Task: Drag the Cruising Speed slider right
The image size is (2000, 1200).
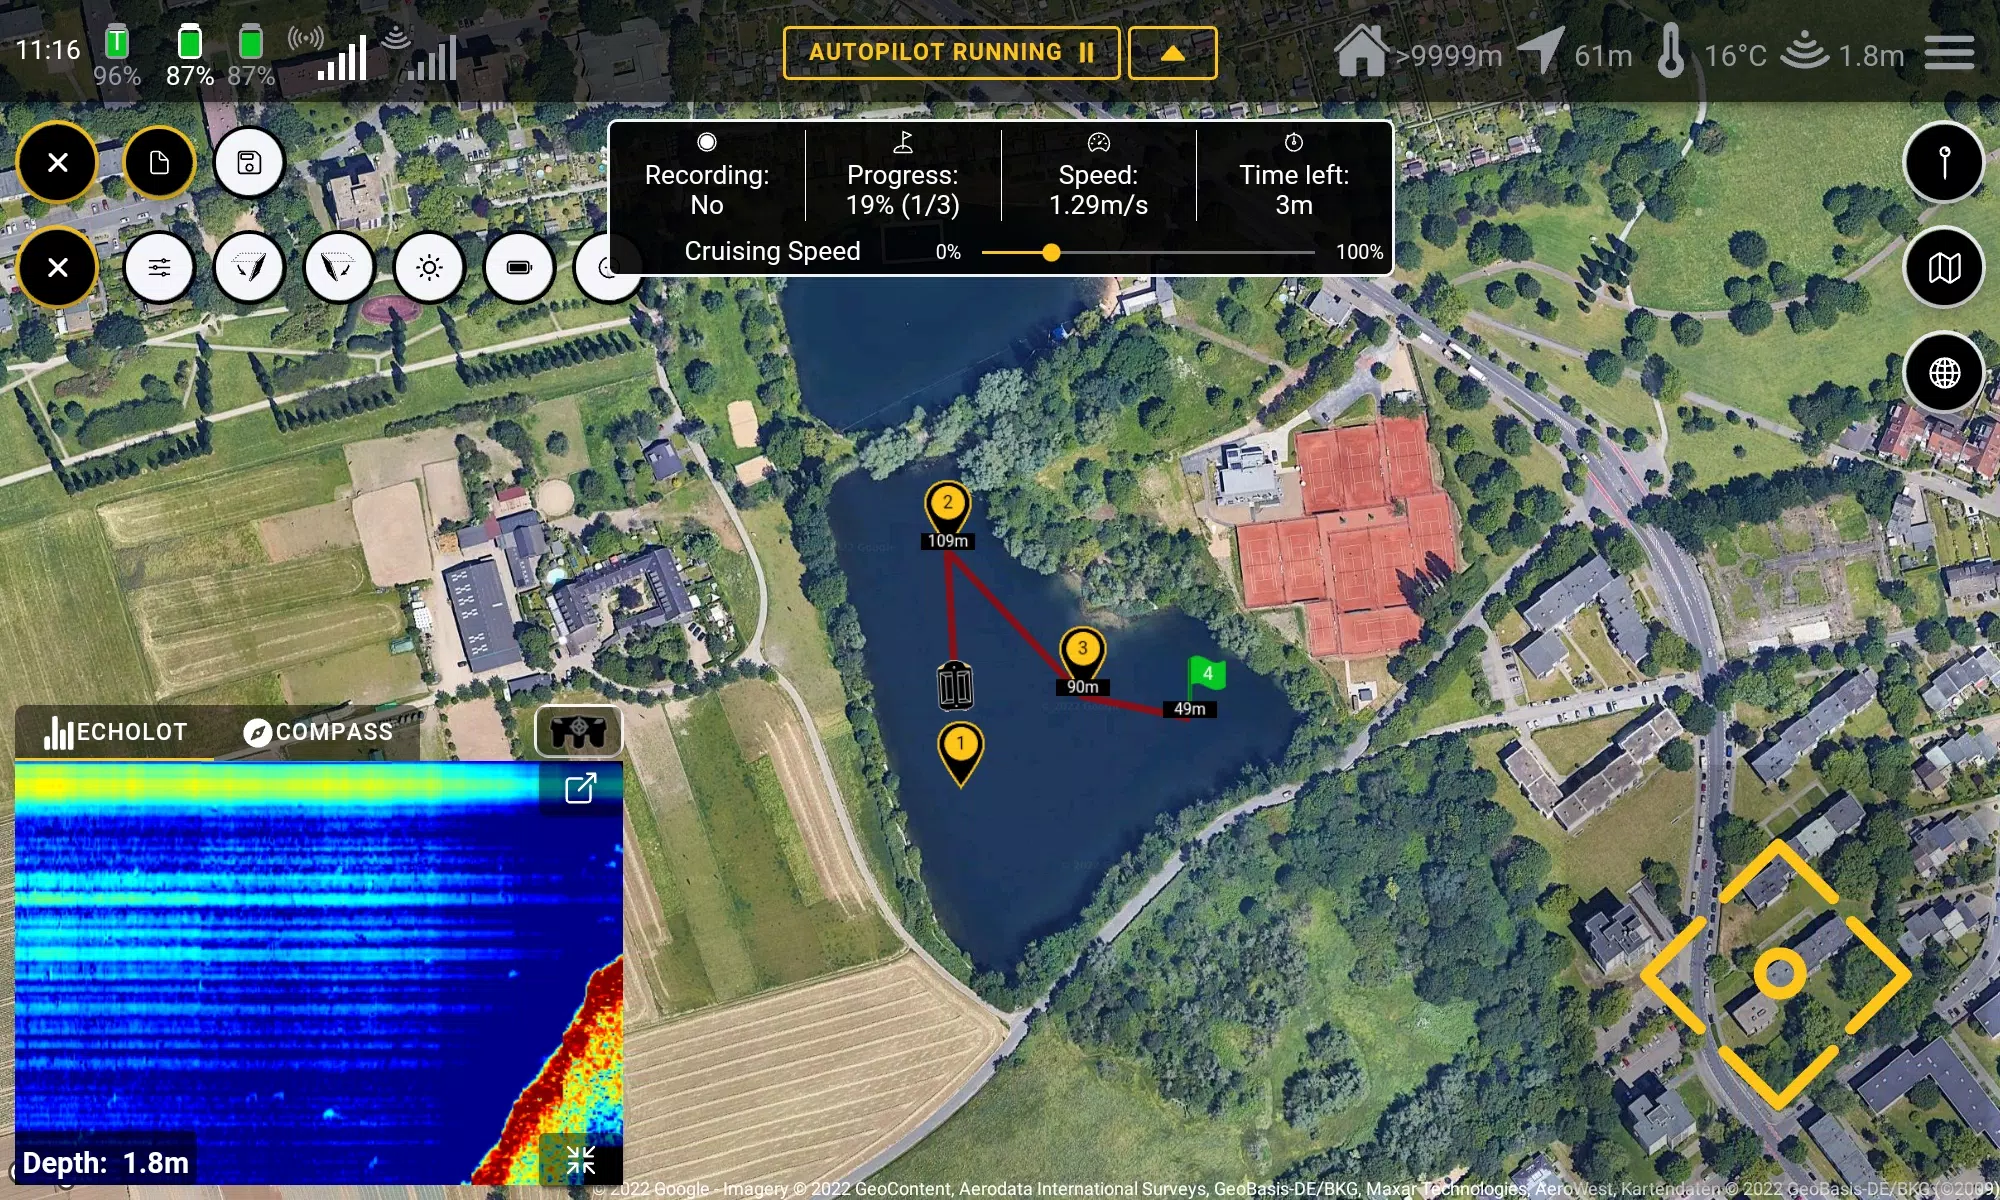Action: (x=1050, y=253)
